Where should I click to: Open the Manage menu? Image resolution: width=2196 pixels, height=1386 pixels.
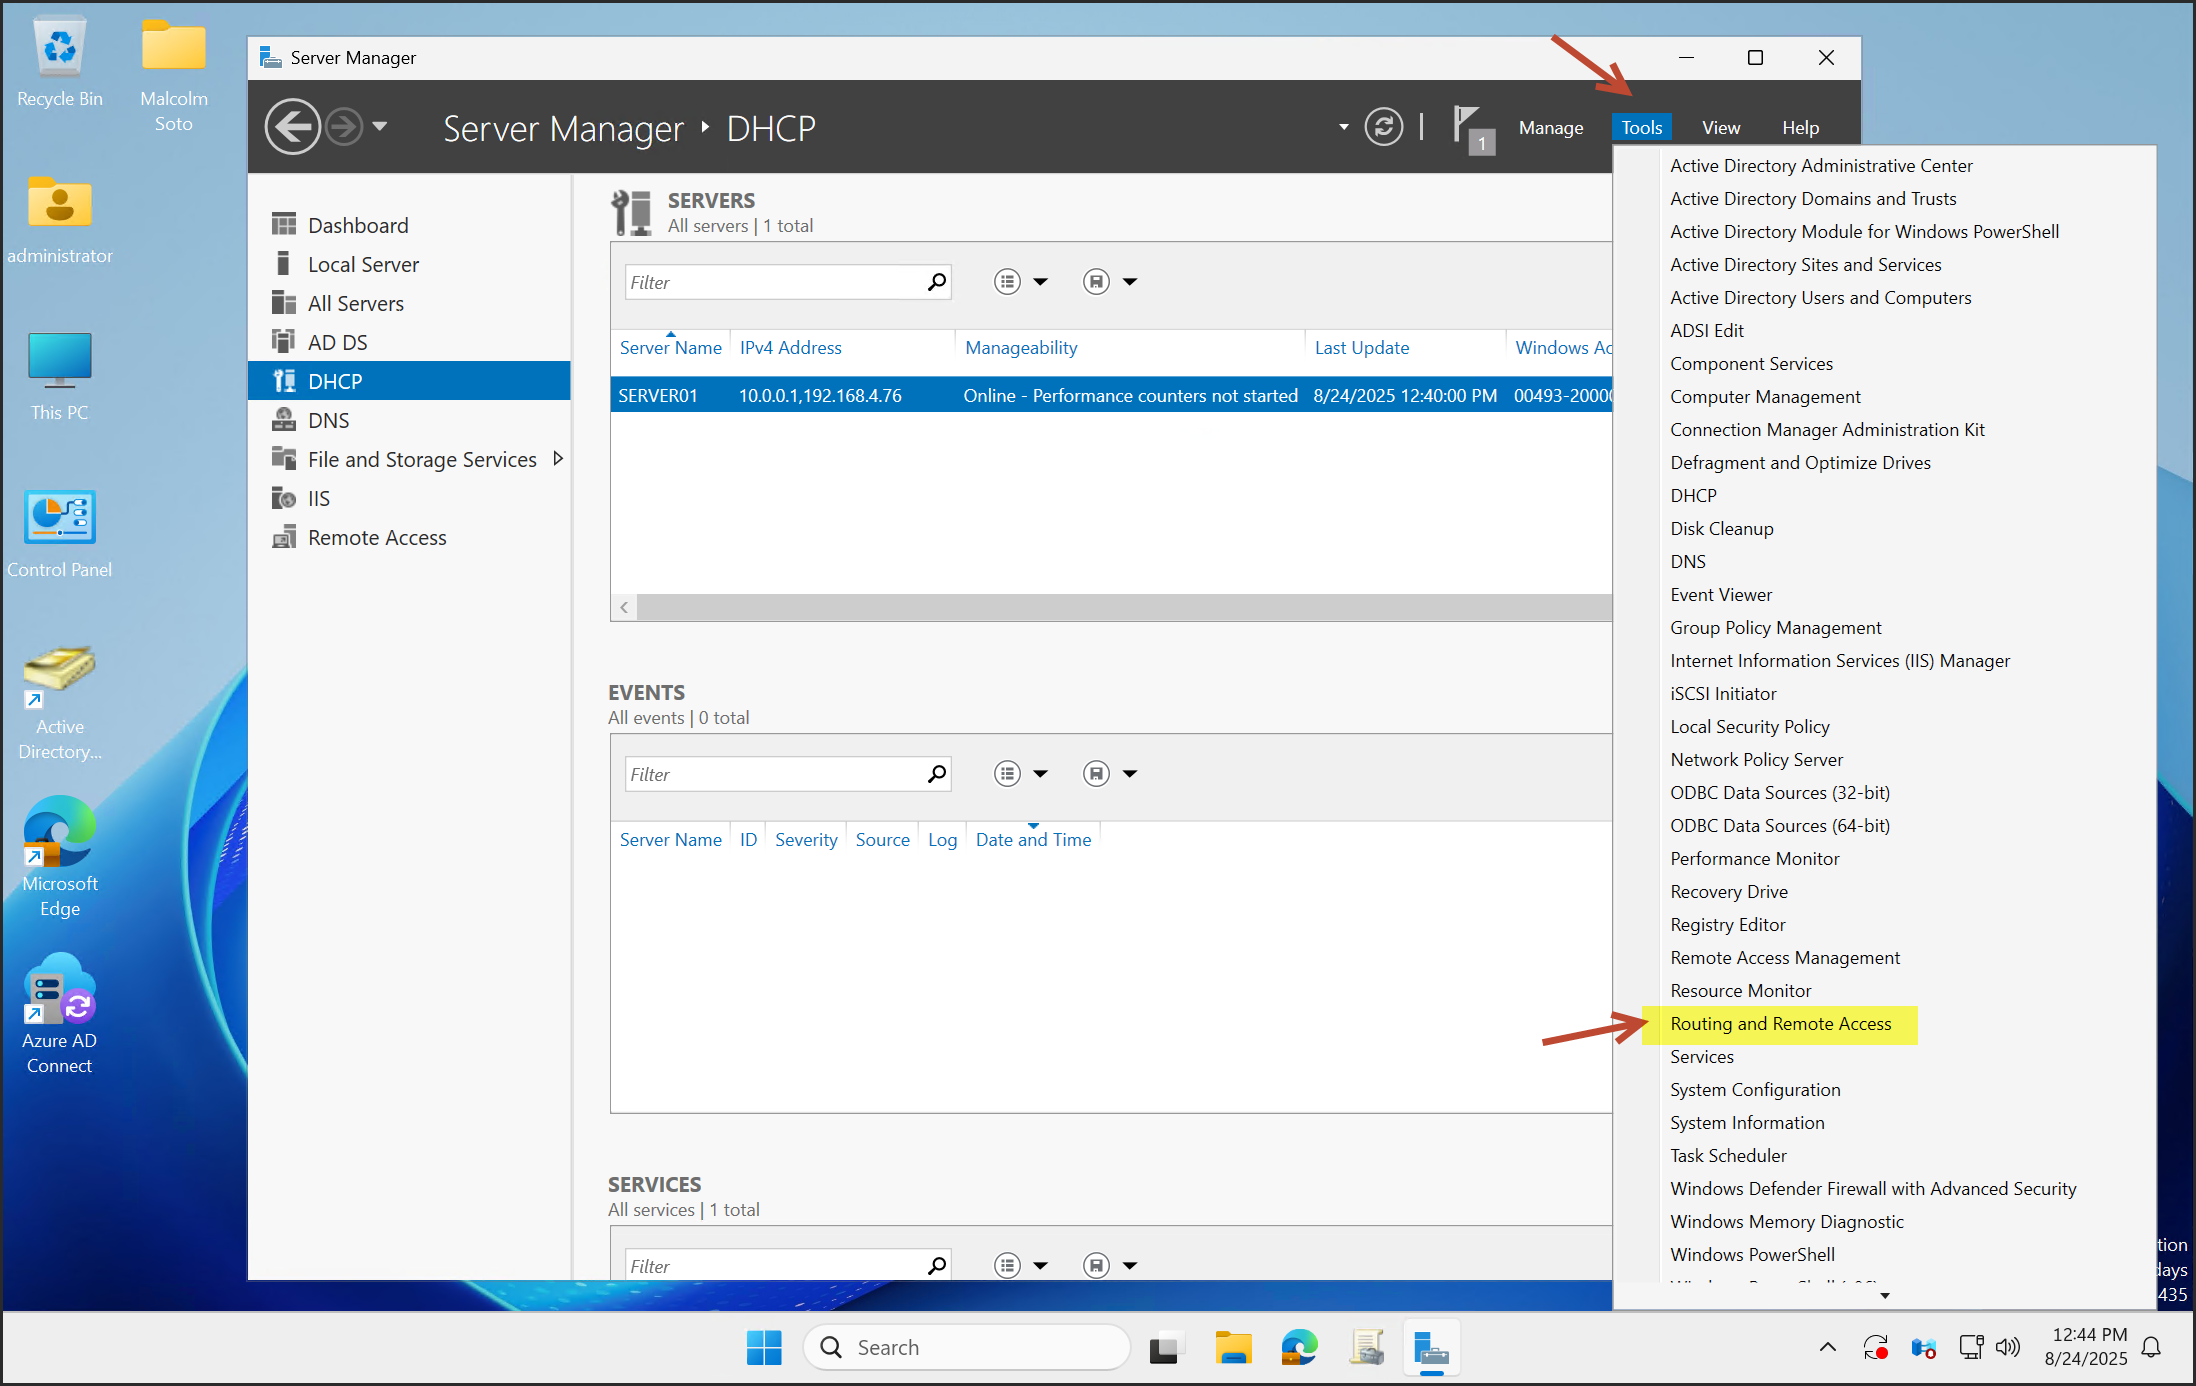(1550, 128)
